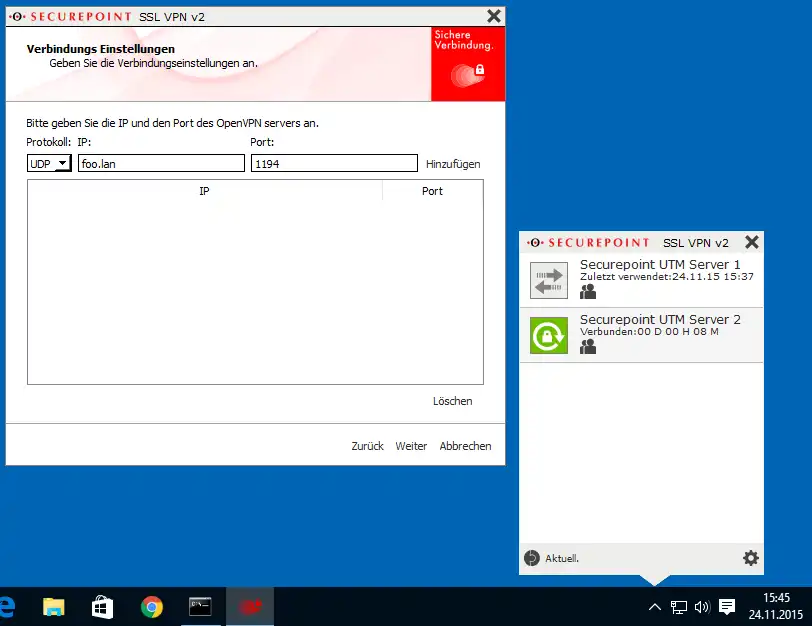Viewport: 812px width, 626px height.
Task: Proceed with the Weiter button
Action: 411,446
